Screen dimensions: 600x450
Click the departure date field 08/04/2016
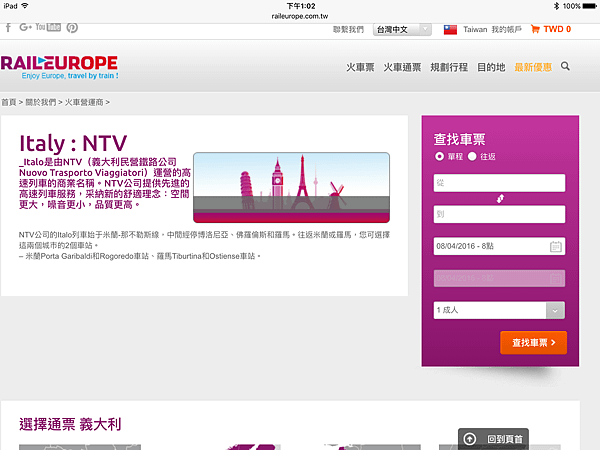(499, 246)
